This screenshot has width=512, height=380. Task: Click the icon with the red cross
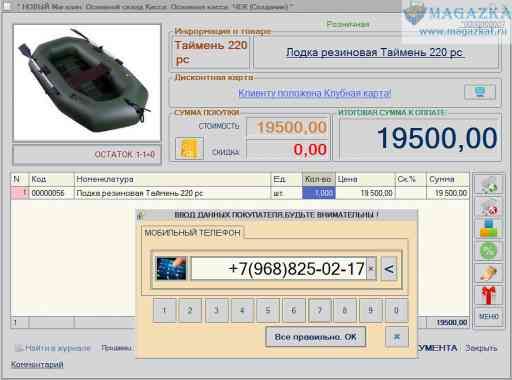(x=489, y=207)
